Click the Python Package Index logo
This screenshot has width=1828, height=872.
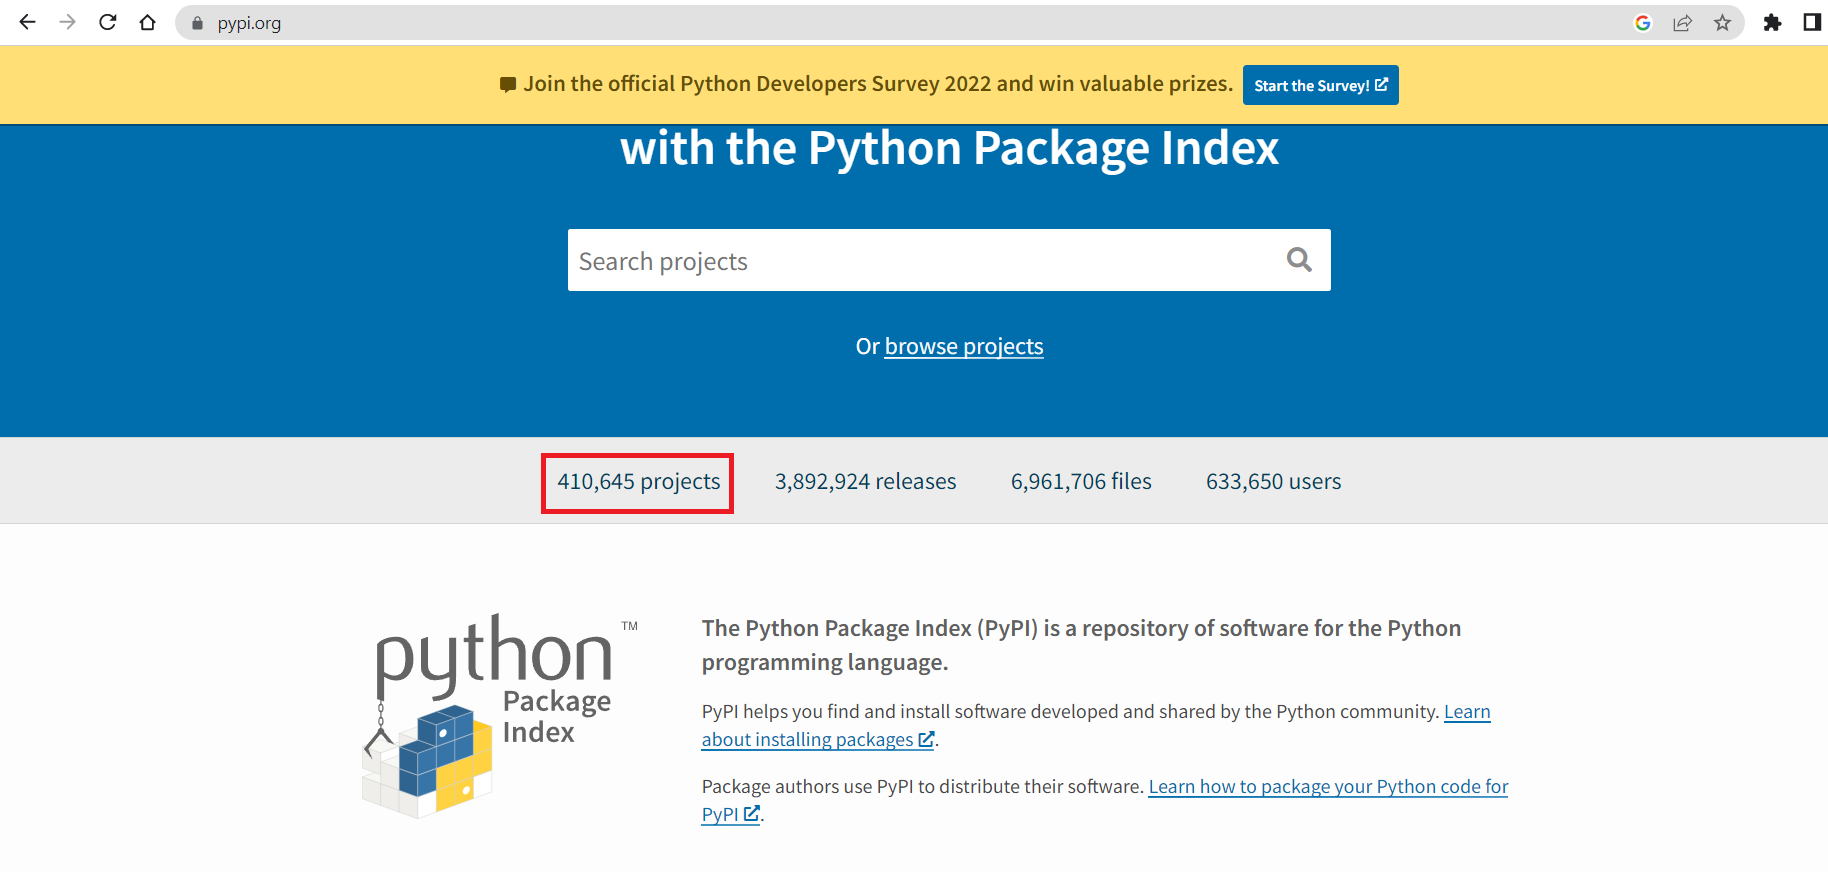(500, 715)
